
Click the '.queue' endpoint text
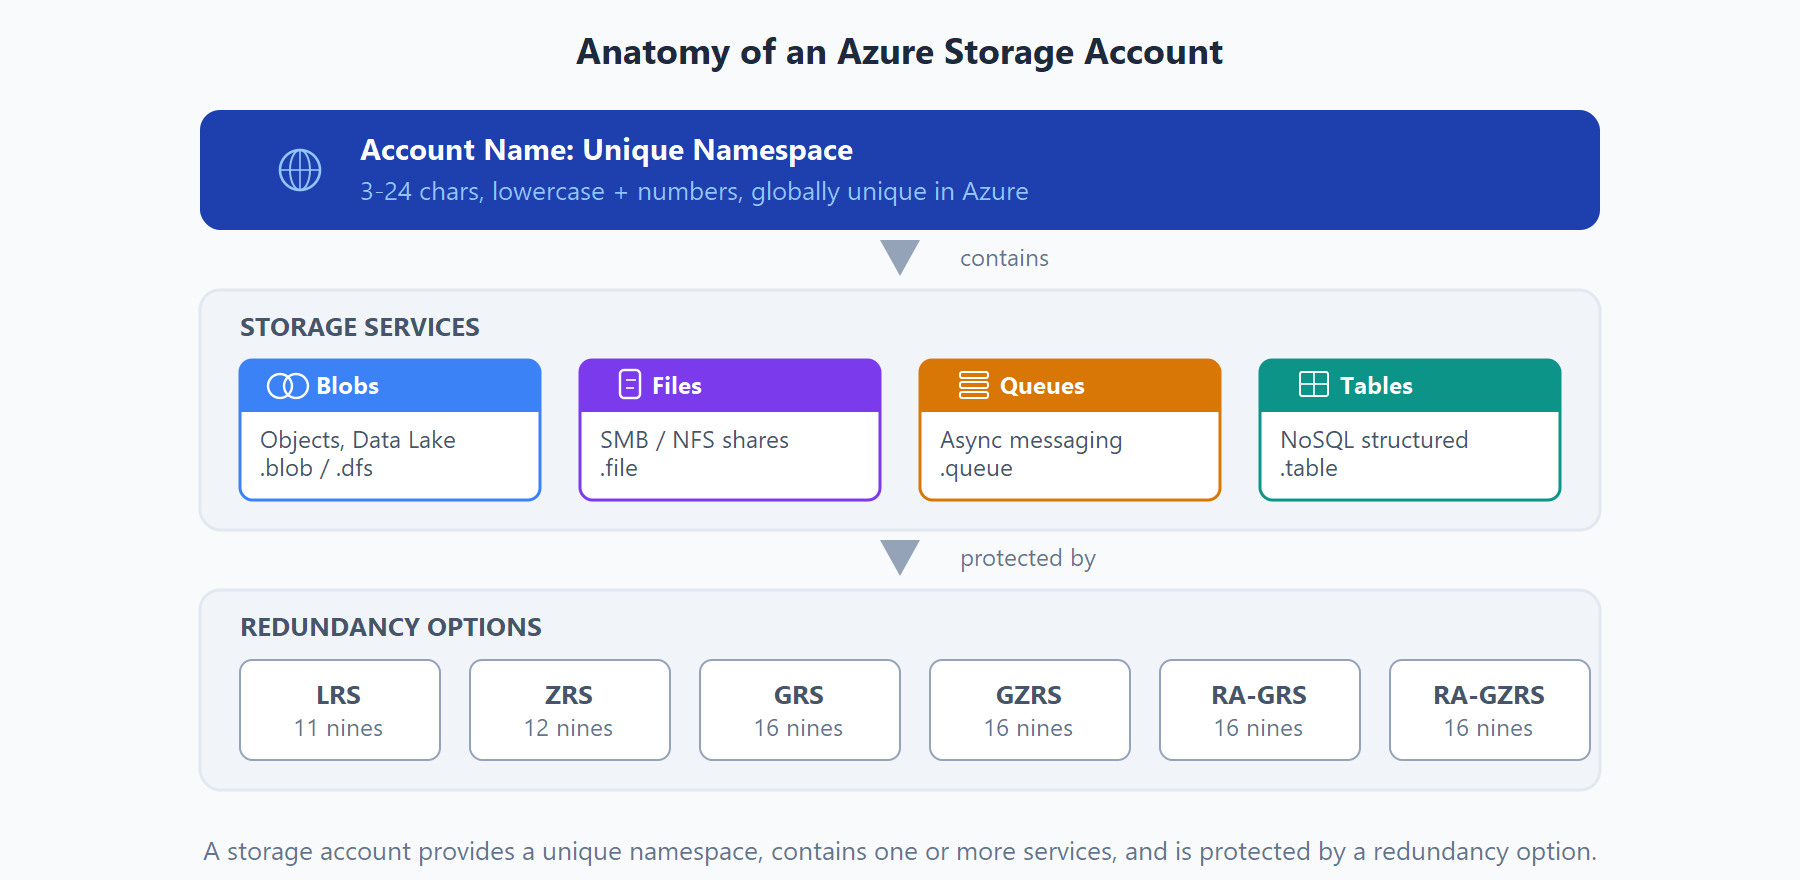point(976,469)
